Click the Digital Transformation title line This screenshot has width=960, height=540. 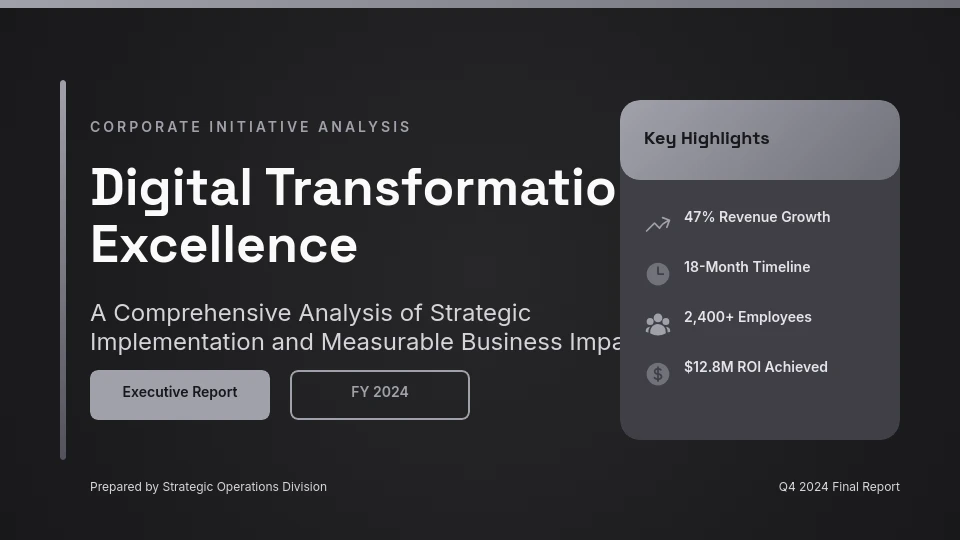(352, 188)
